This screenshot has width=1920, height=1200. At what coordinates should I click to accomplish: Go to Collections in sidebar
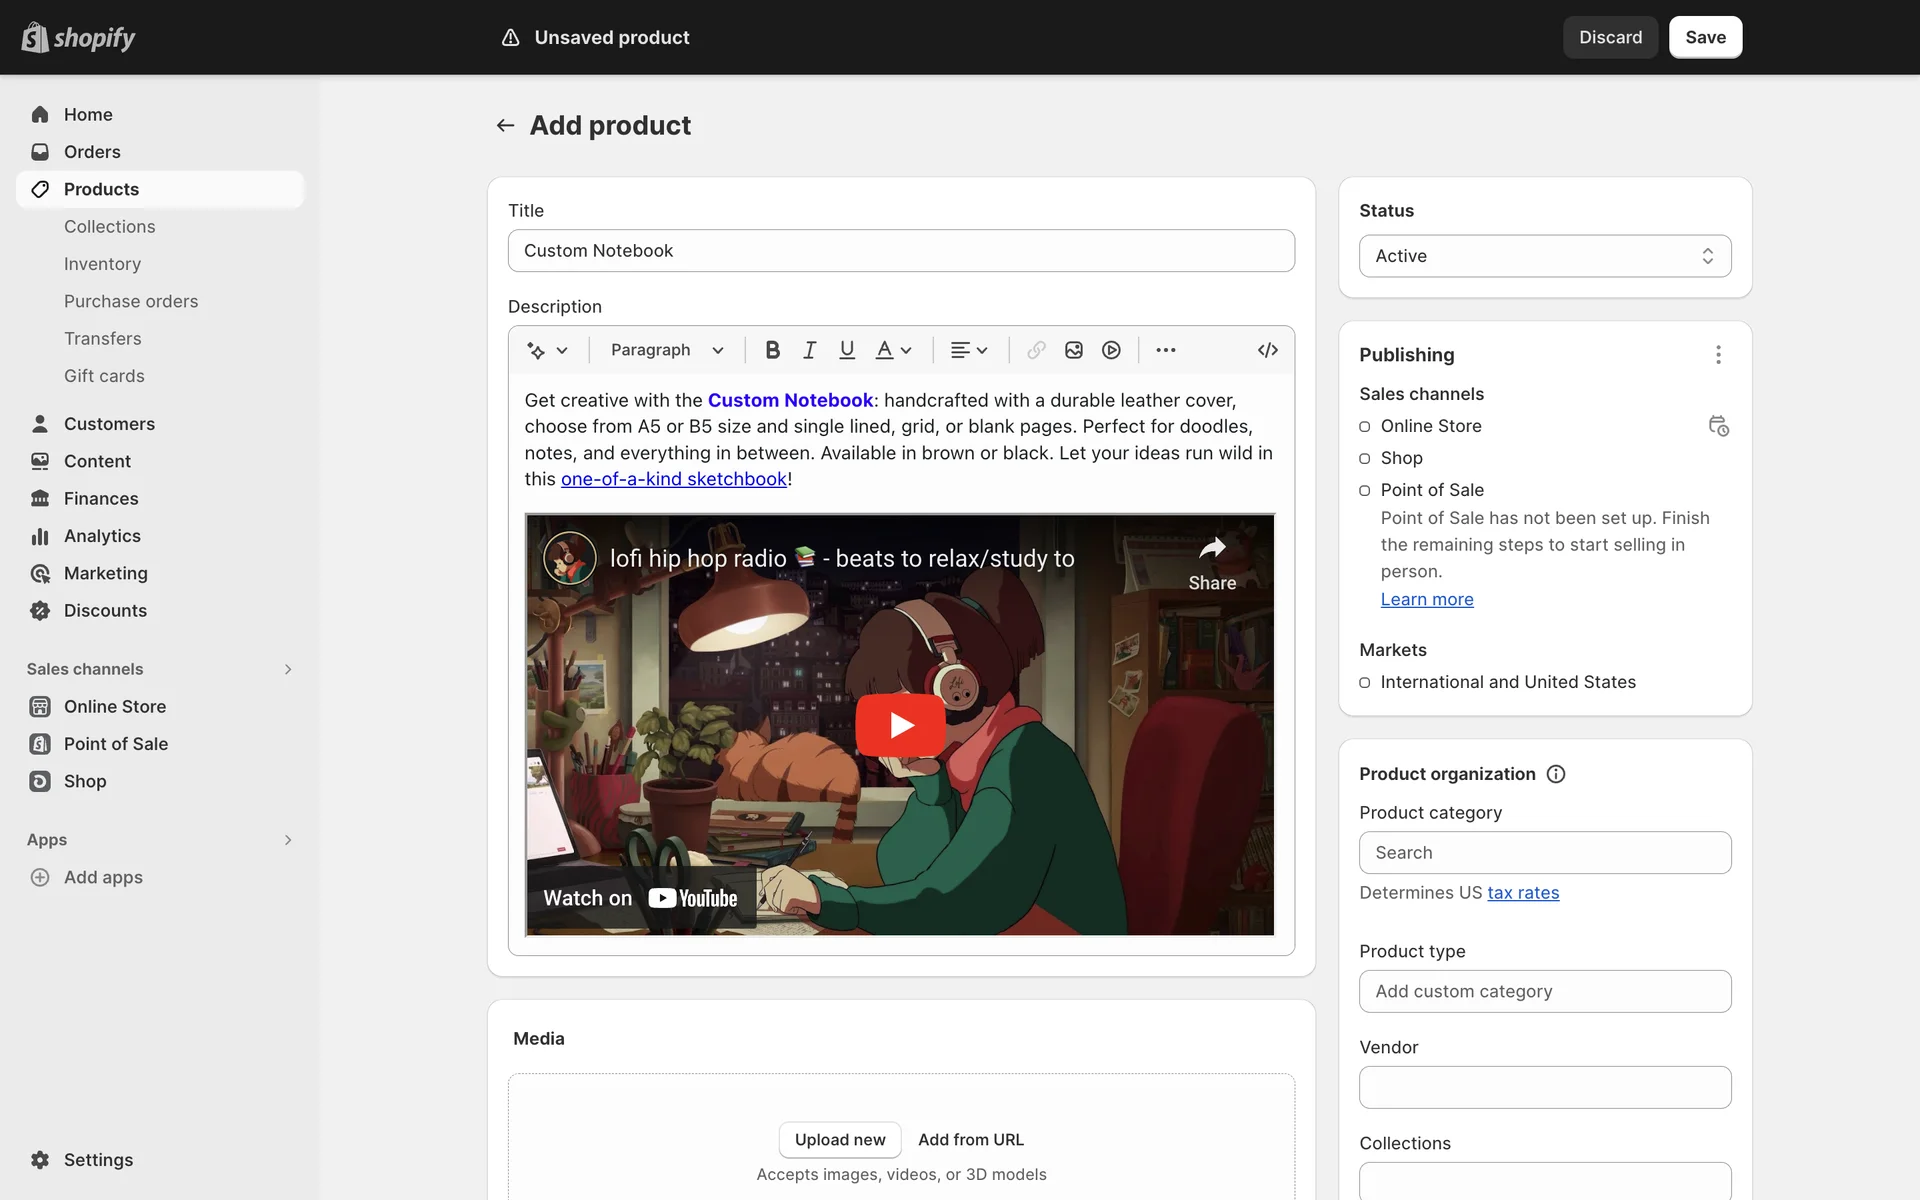point(110,227)
